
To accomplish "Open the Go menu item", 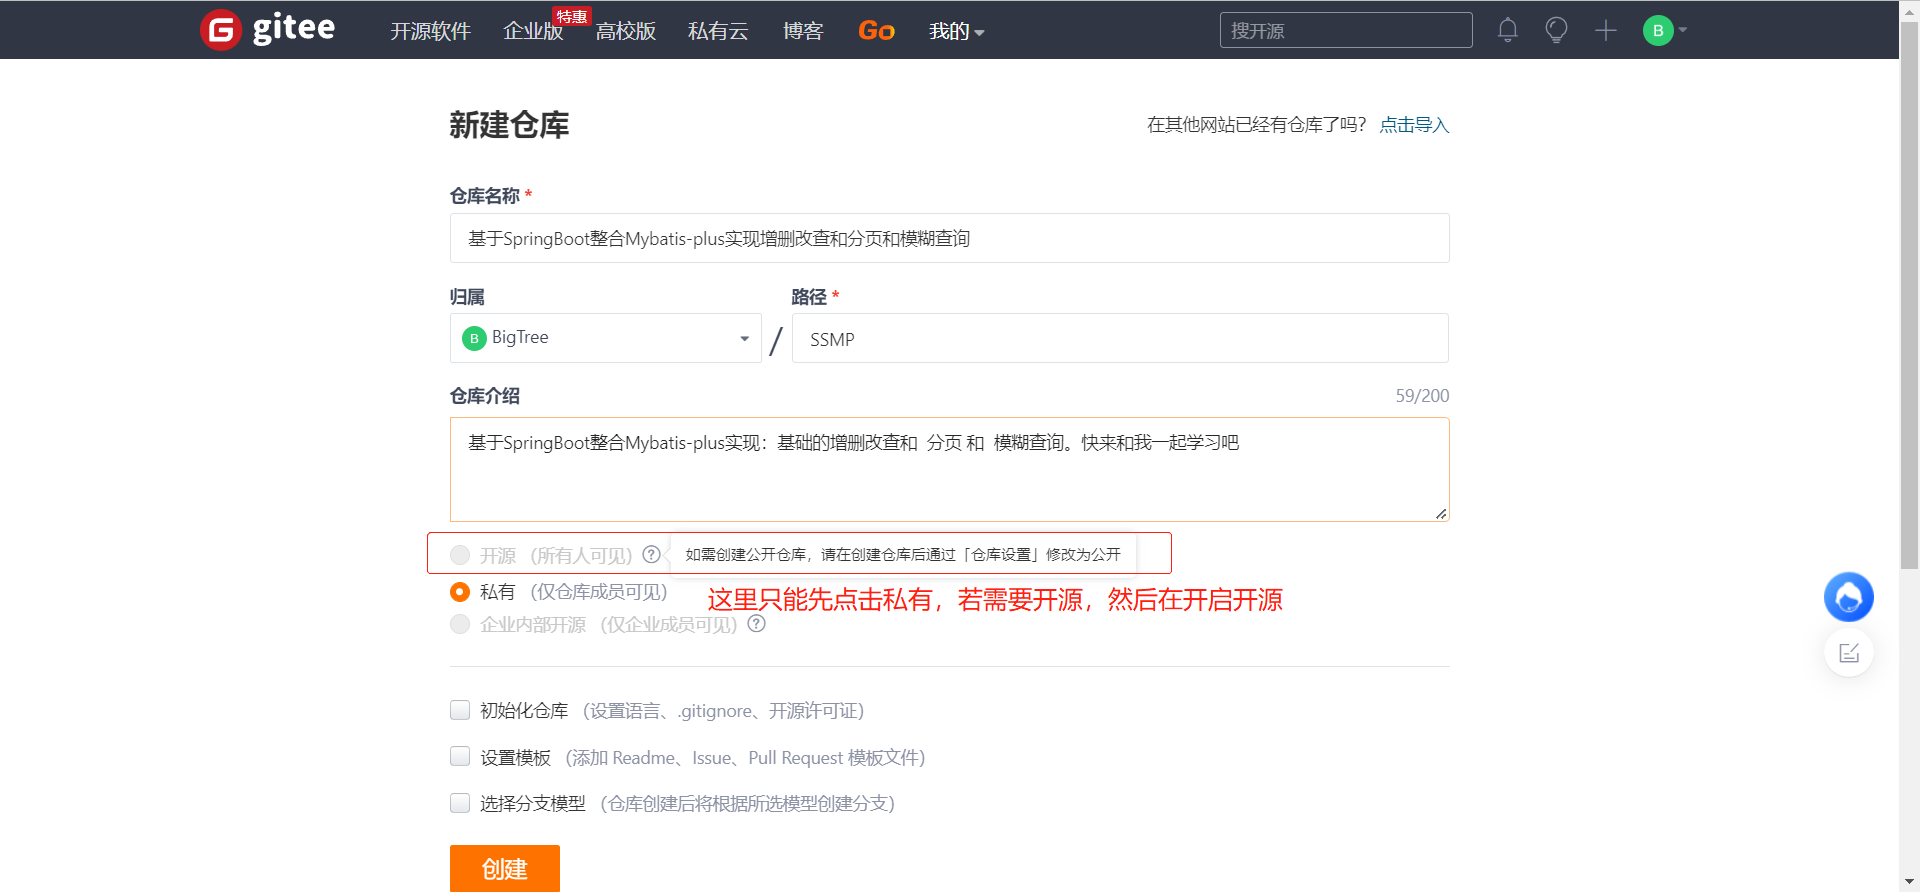I will [x=876, y=31].
